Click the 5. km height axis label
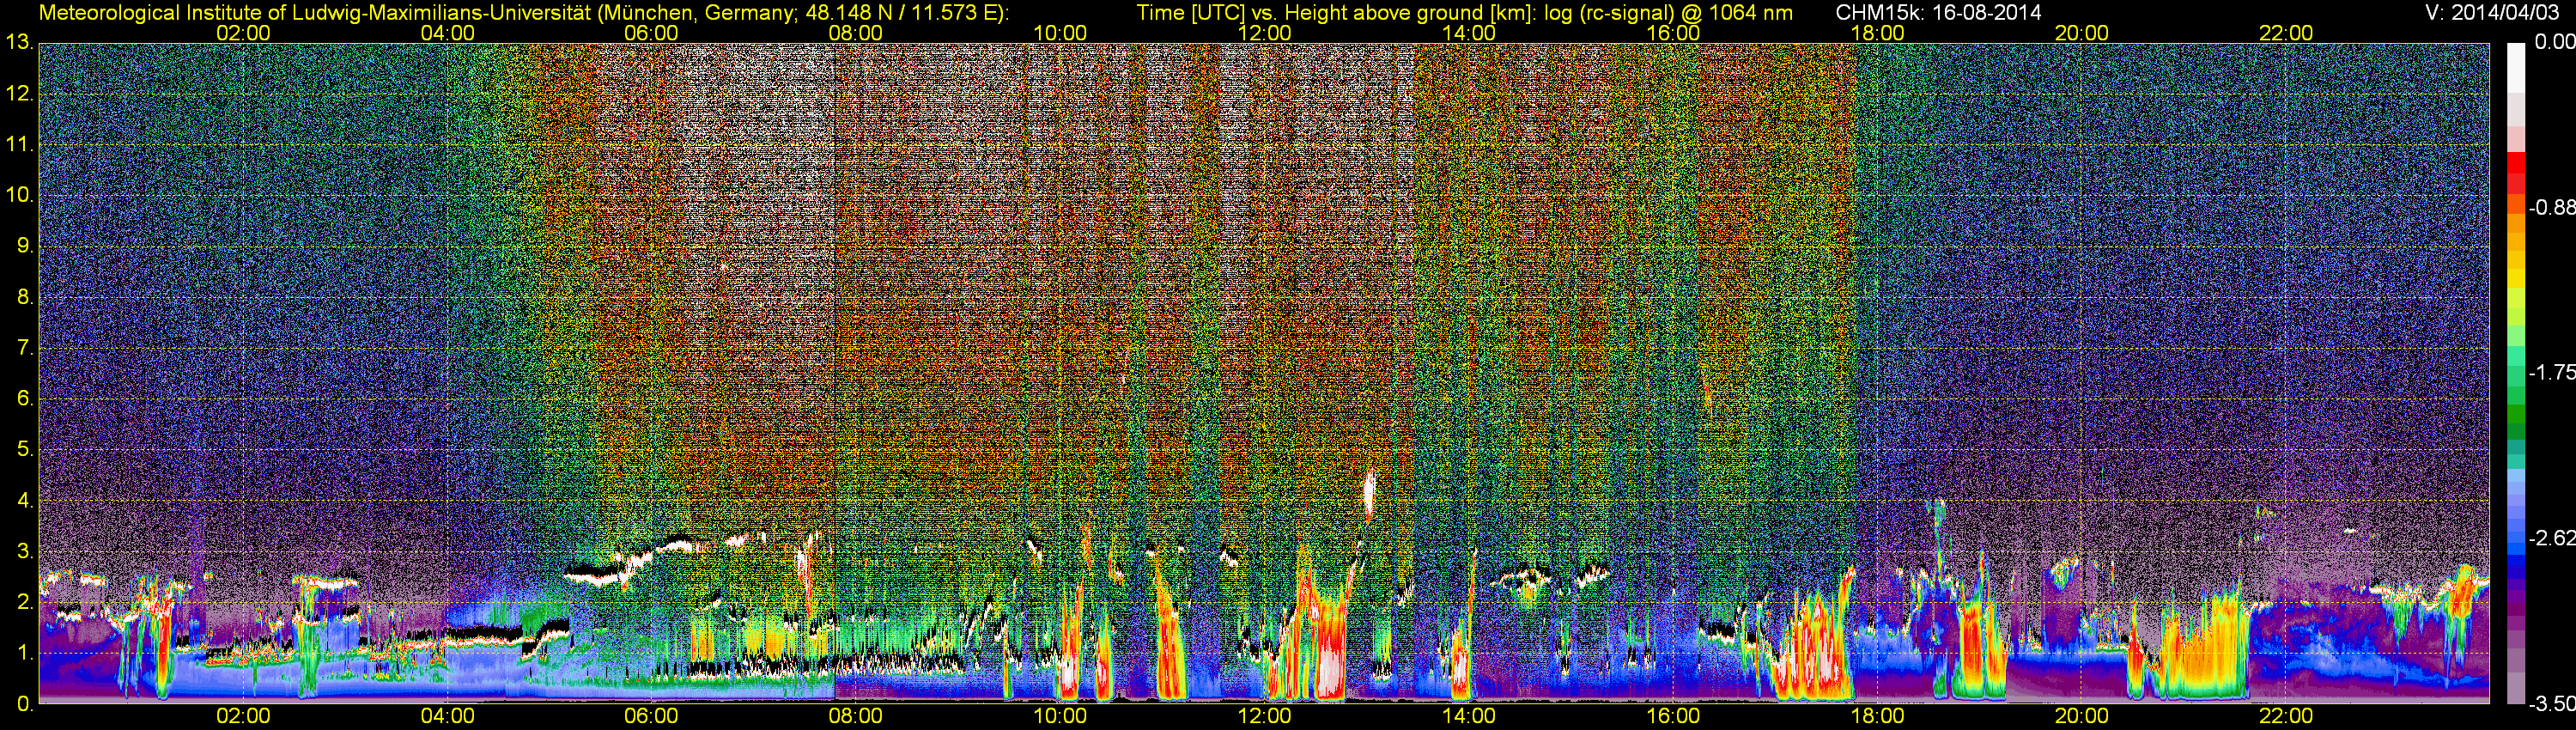 (25, 449)
